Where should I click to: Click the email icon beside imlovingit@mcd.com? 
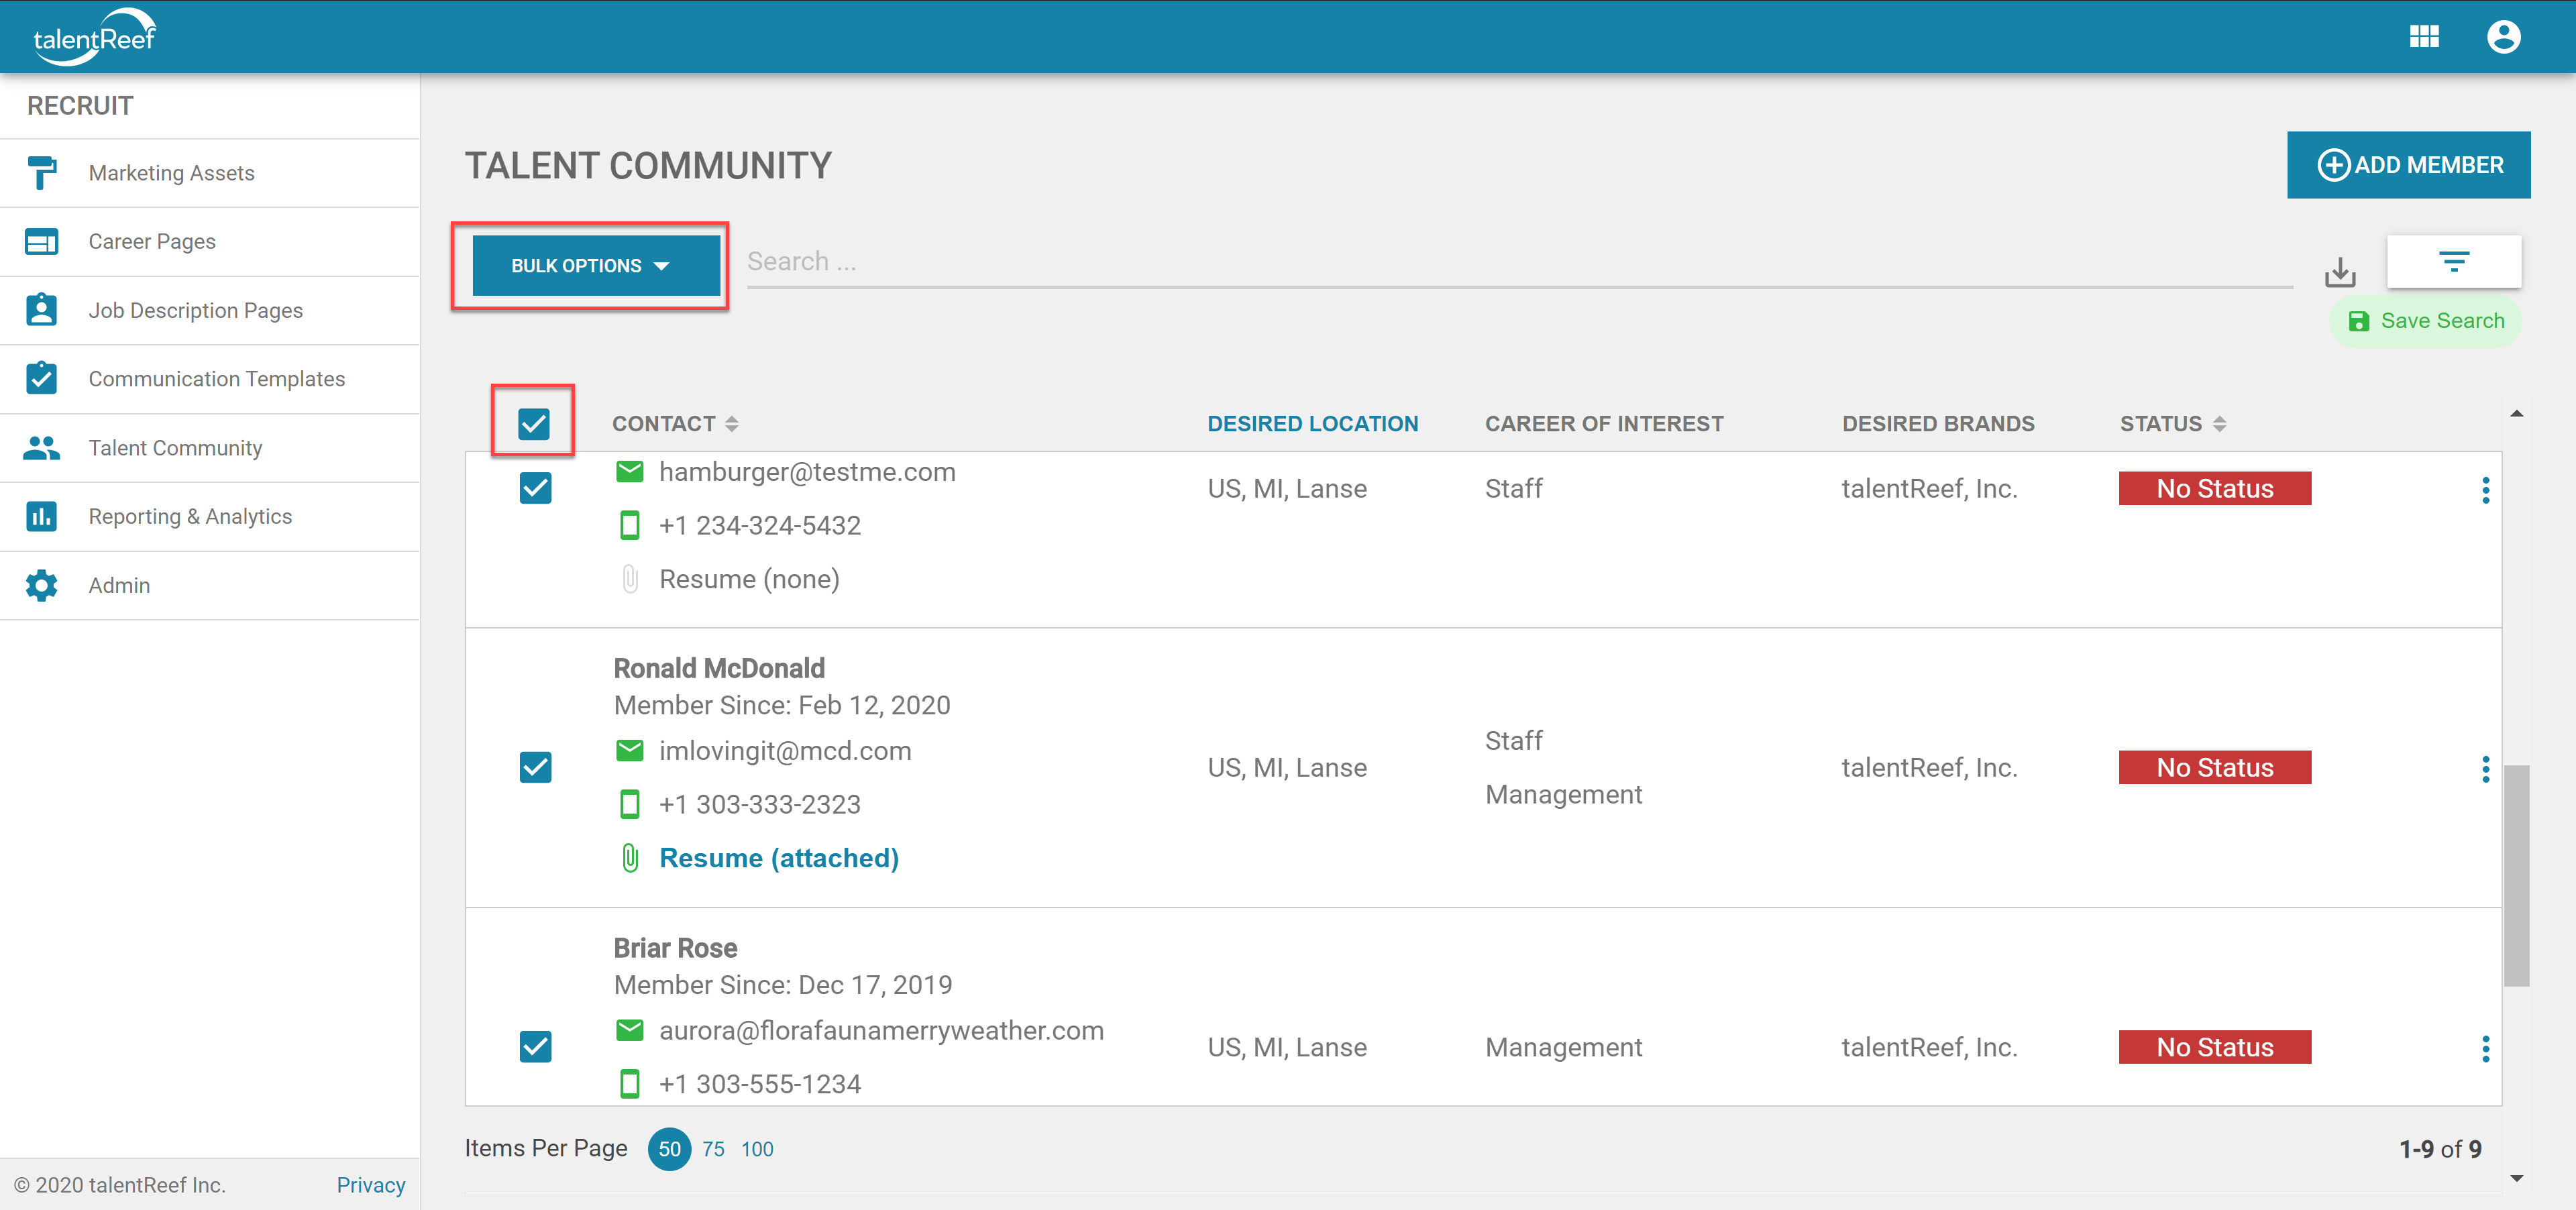click(x=630, y=751)
